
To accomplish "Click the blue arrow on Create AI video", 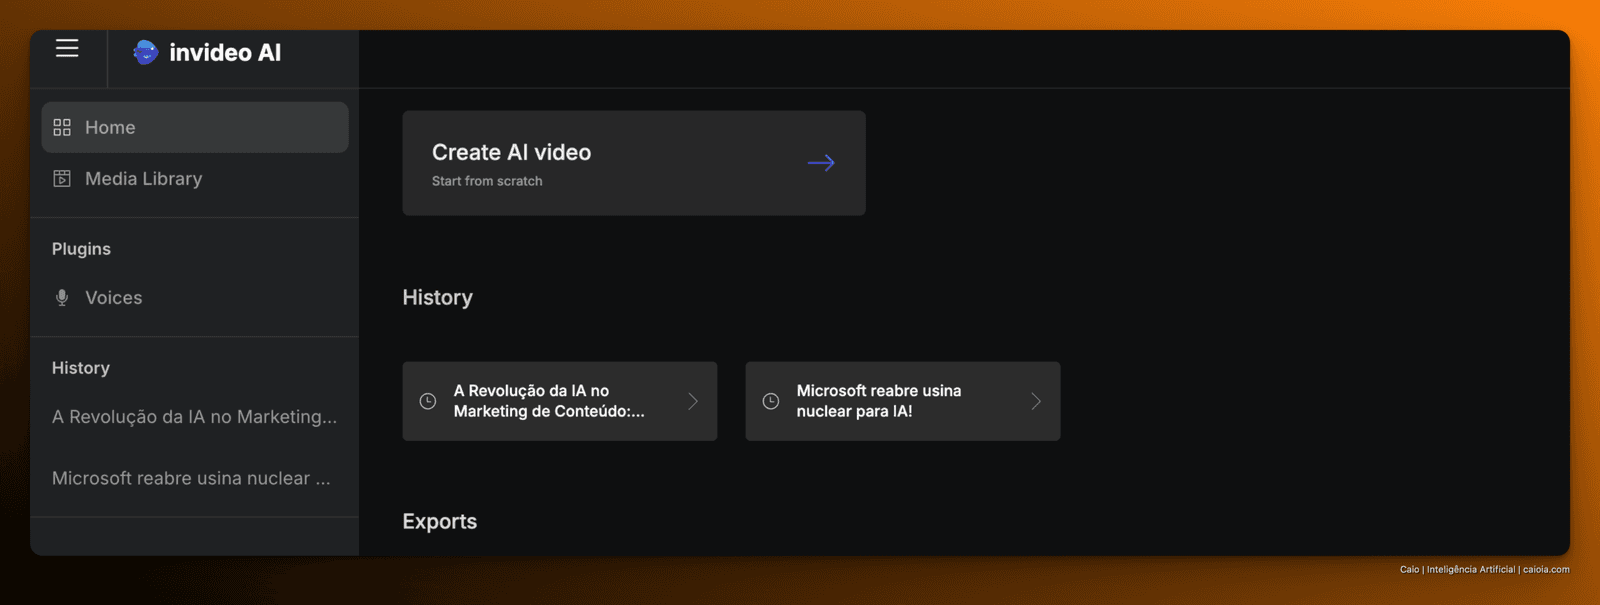I will point(821,163).
